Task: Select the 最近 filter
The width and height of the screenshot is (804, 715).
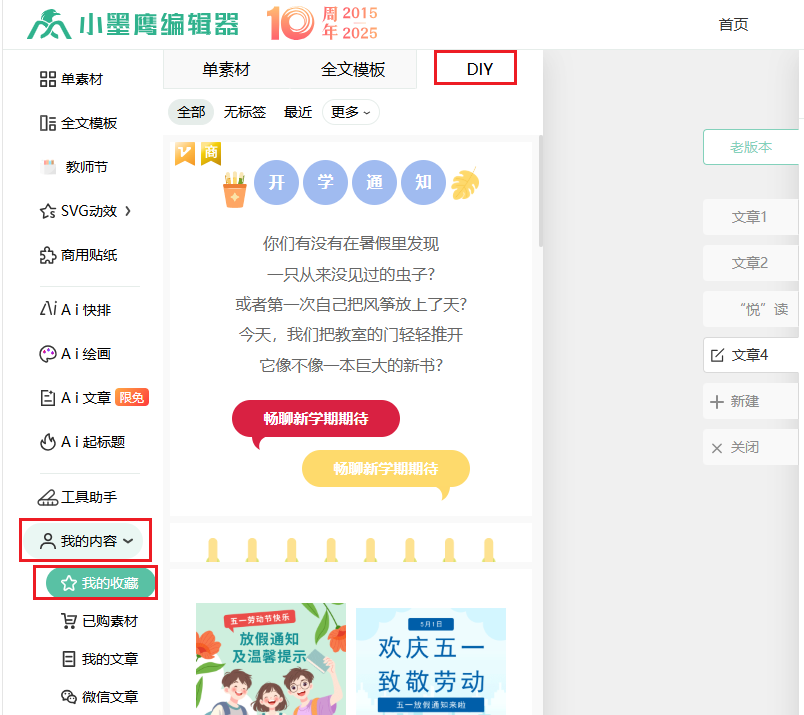Action: (298, 112)
